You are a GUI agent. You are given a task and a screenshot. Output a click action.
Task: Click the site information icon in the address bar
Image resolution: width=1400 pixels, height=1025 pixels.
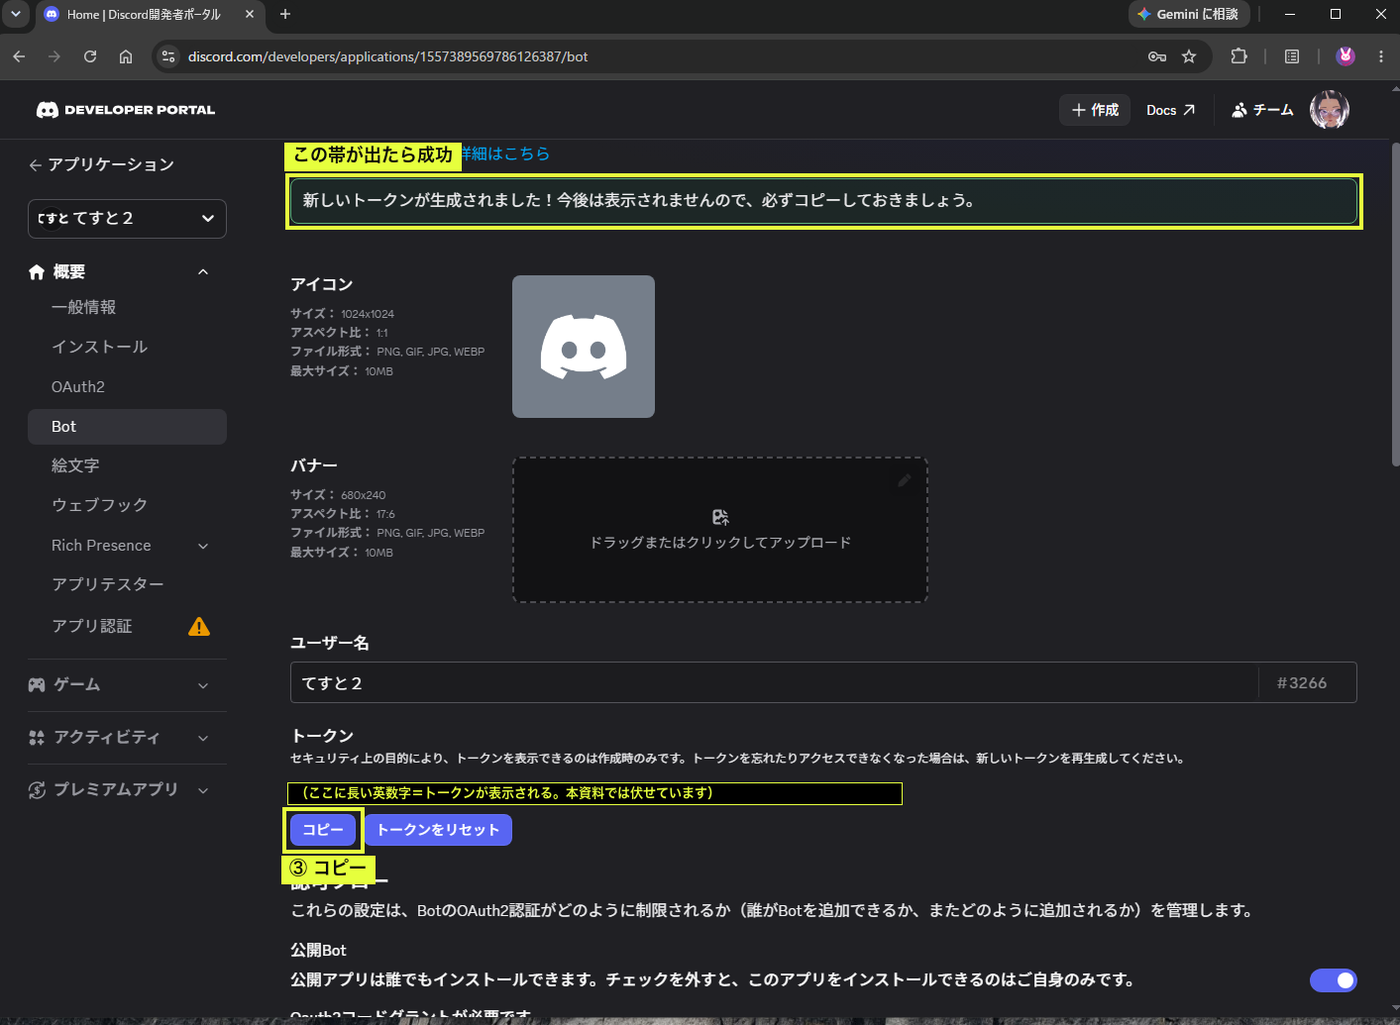pyautogui.click(x=168, y=57)
